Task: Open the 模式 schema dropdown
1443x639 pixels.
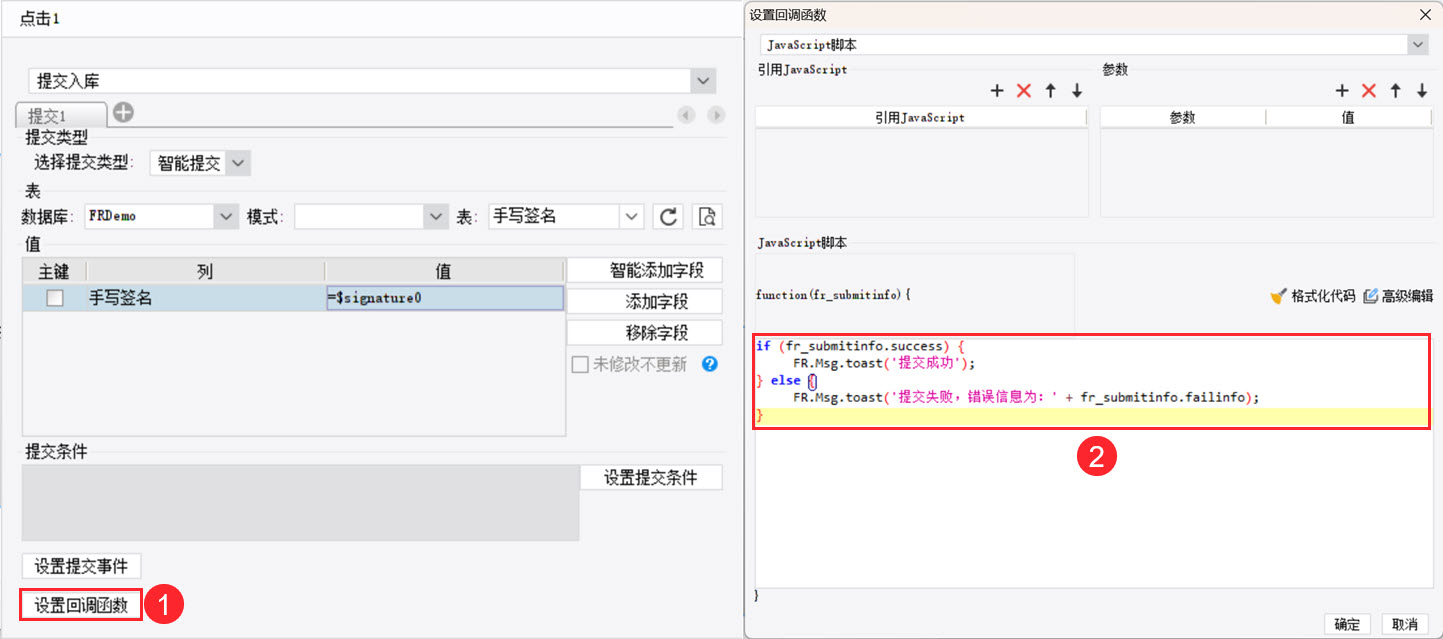Action: pos(436,216)
